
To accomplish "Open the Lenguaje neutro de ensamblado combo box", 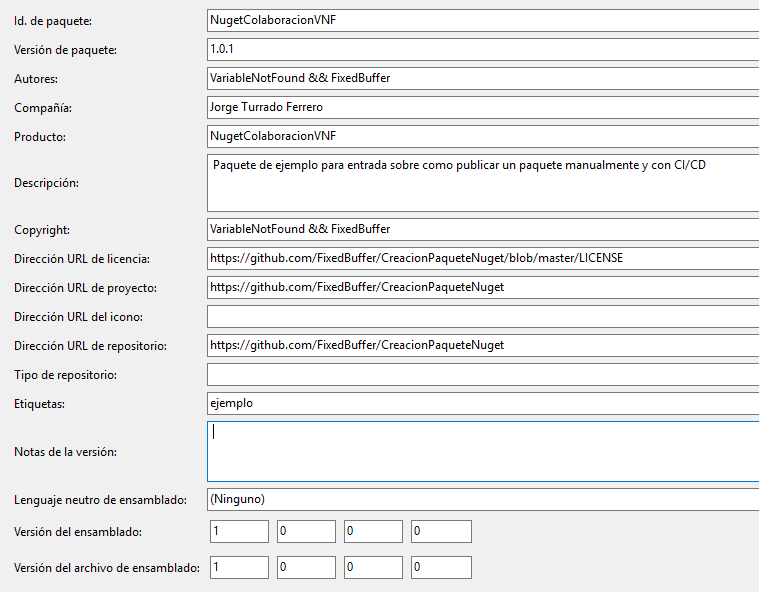I will coord(483,500).
